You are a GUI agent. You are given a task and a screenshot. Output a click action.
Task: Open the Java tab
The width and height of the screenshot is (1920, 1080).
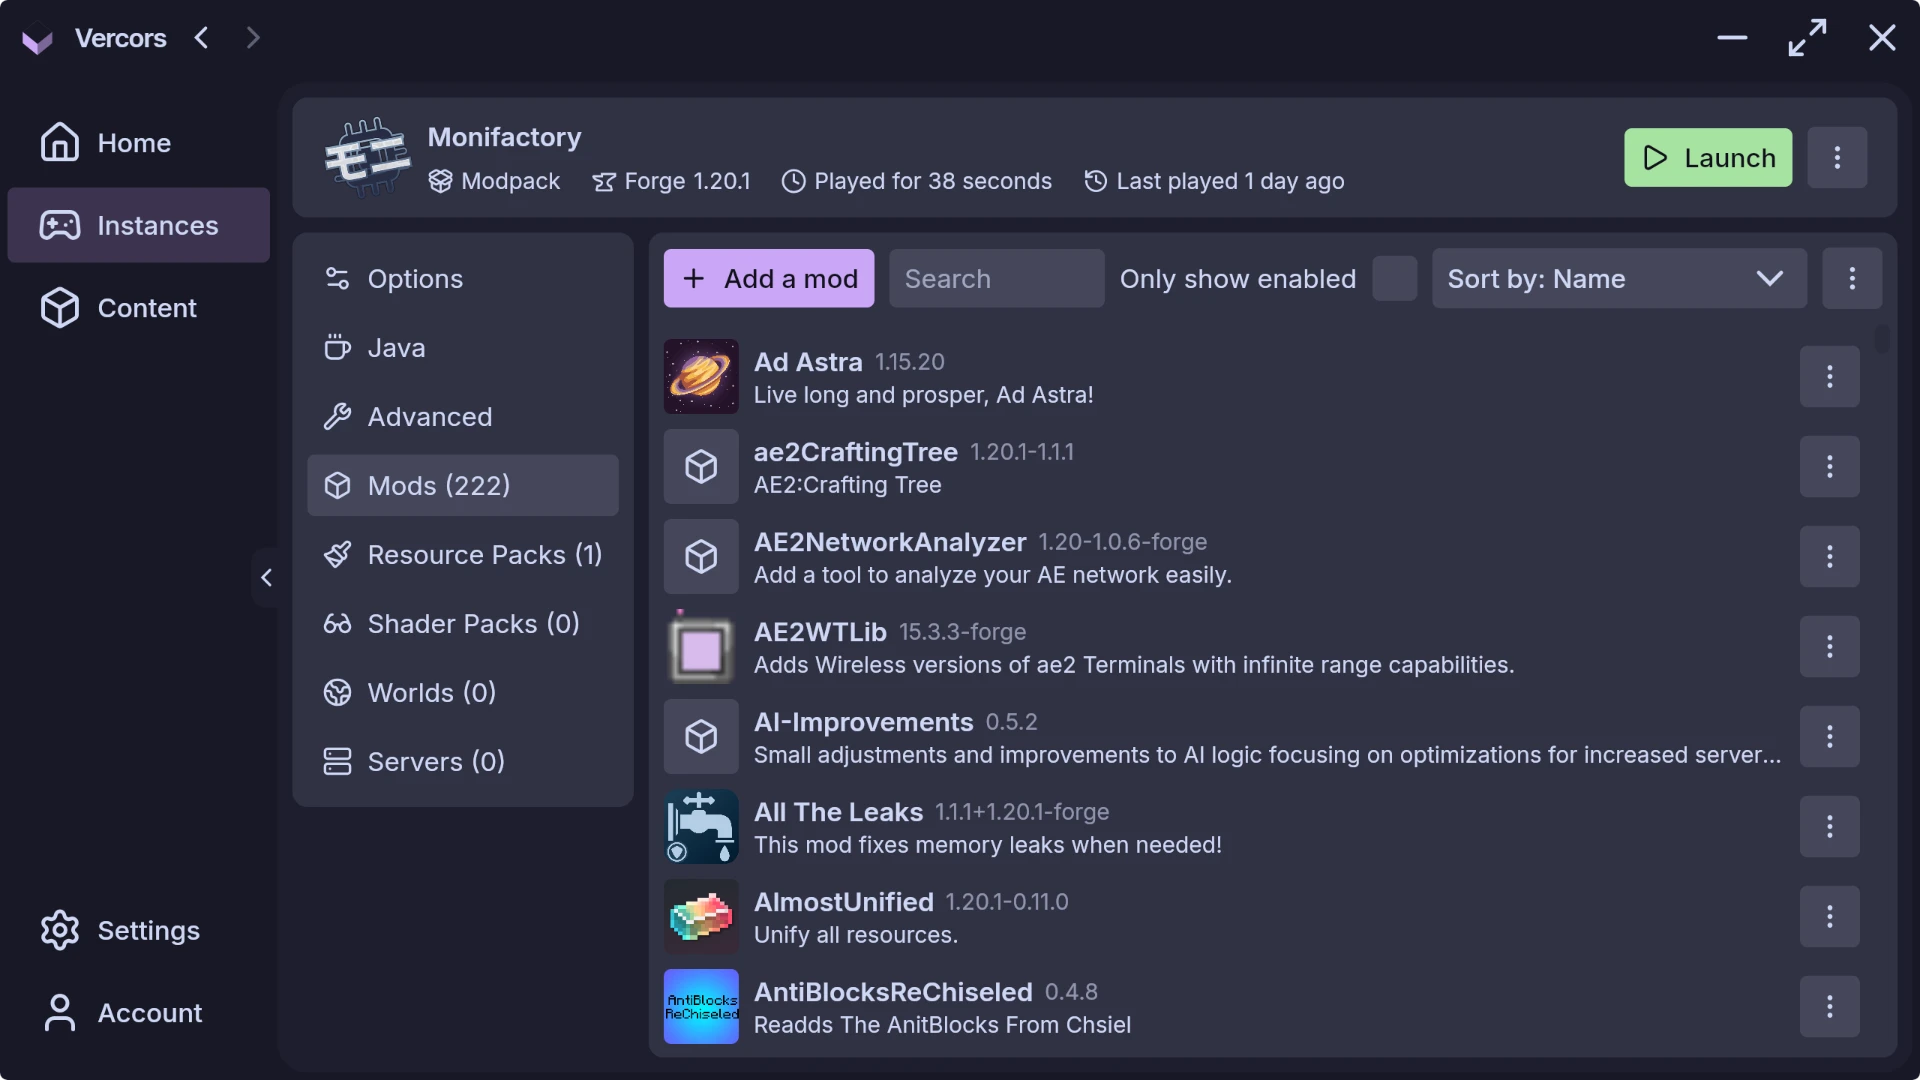coord(463,347)
